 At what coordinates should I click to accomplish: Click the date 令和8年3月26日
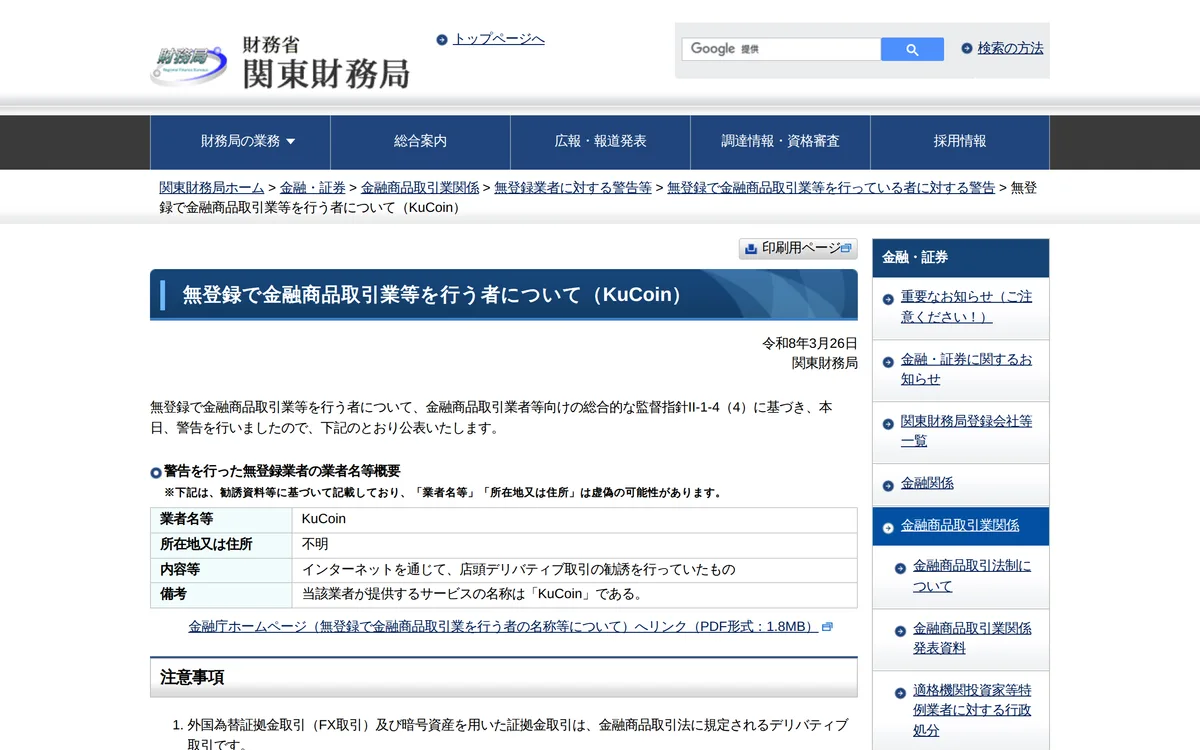coord(810,343)
